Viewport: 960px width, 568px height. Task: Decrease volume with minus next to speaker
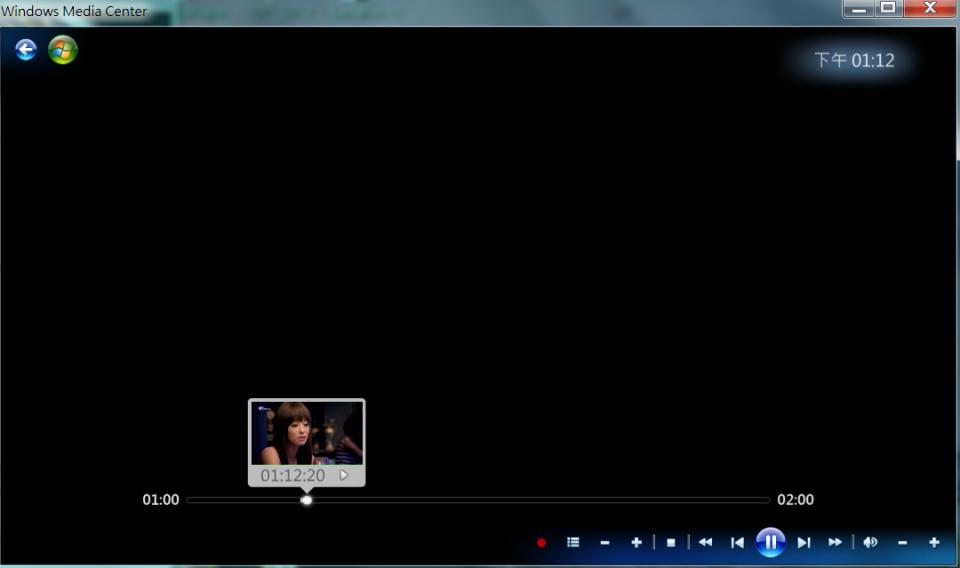902,542
